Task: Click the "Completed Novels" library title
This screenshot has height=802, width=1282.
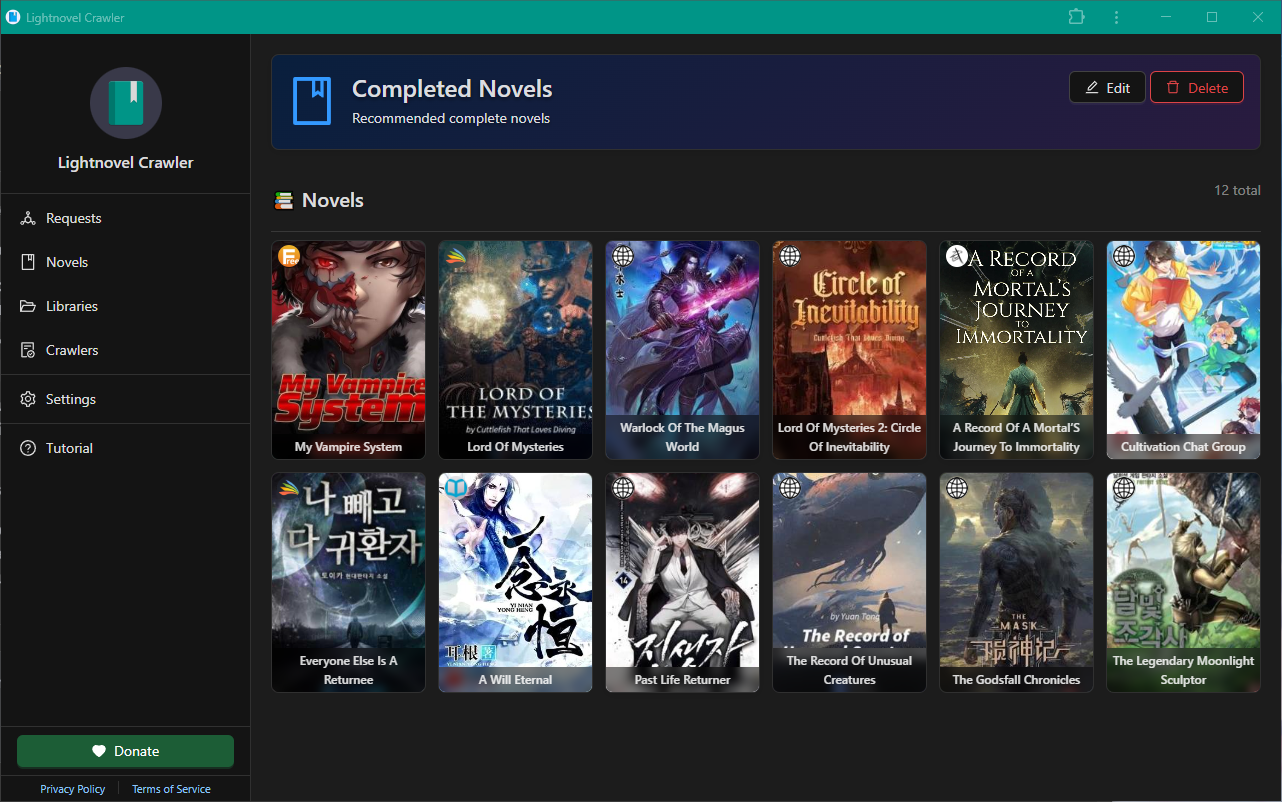Action: point(452,89)
